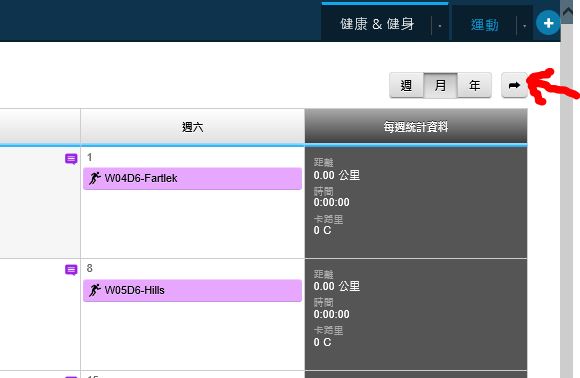The image size is (580, 378).
Task: Select the 每週統計資料 column header
Action: 416,127
